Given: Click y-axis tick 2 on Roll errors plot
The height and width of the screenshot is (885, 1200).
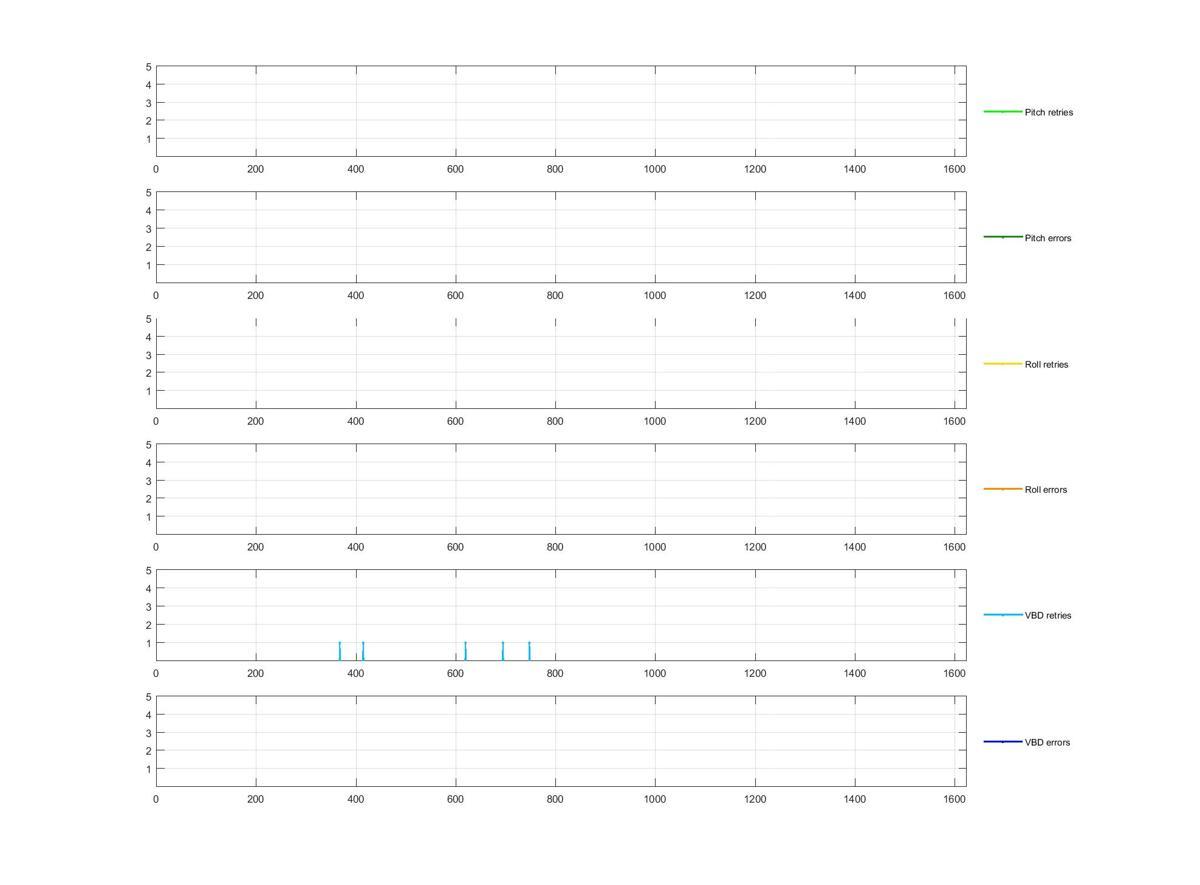Looking at the screenshot, I should [148, 499].
